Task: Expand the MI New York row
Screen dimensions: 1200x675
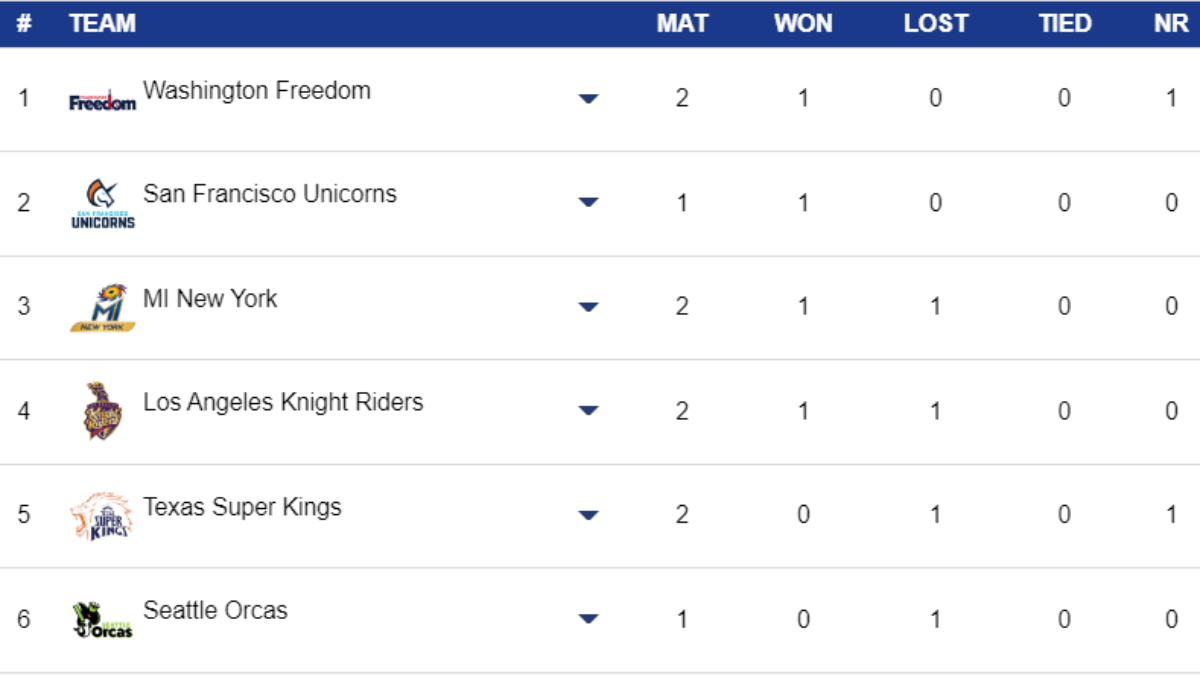Action: pyautogui.click(x=588, y=307)
